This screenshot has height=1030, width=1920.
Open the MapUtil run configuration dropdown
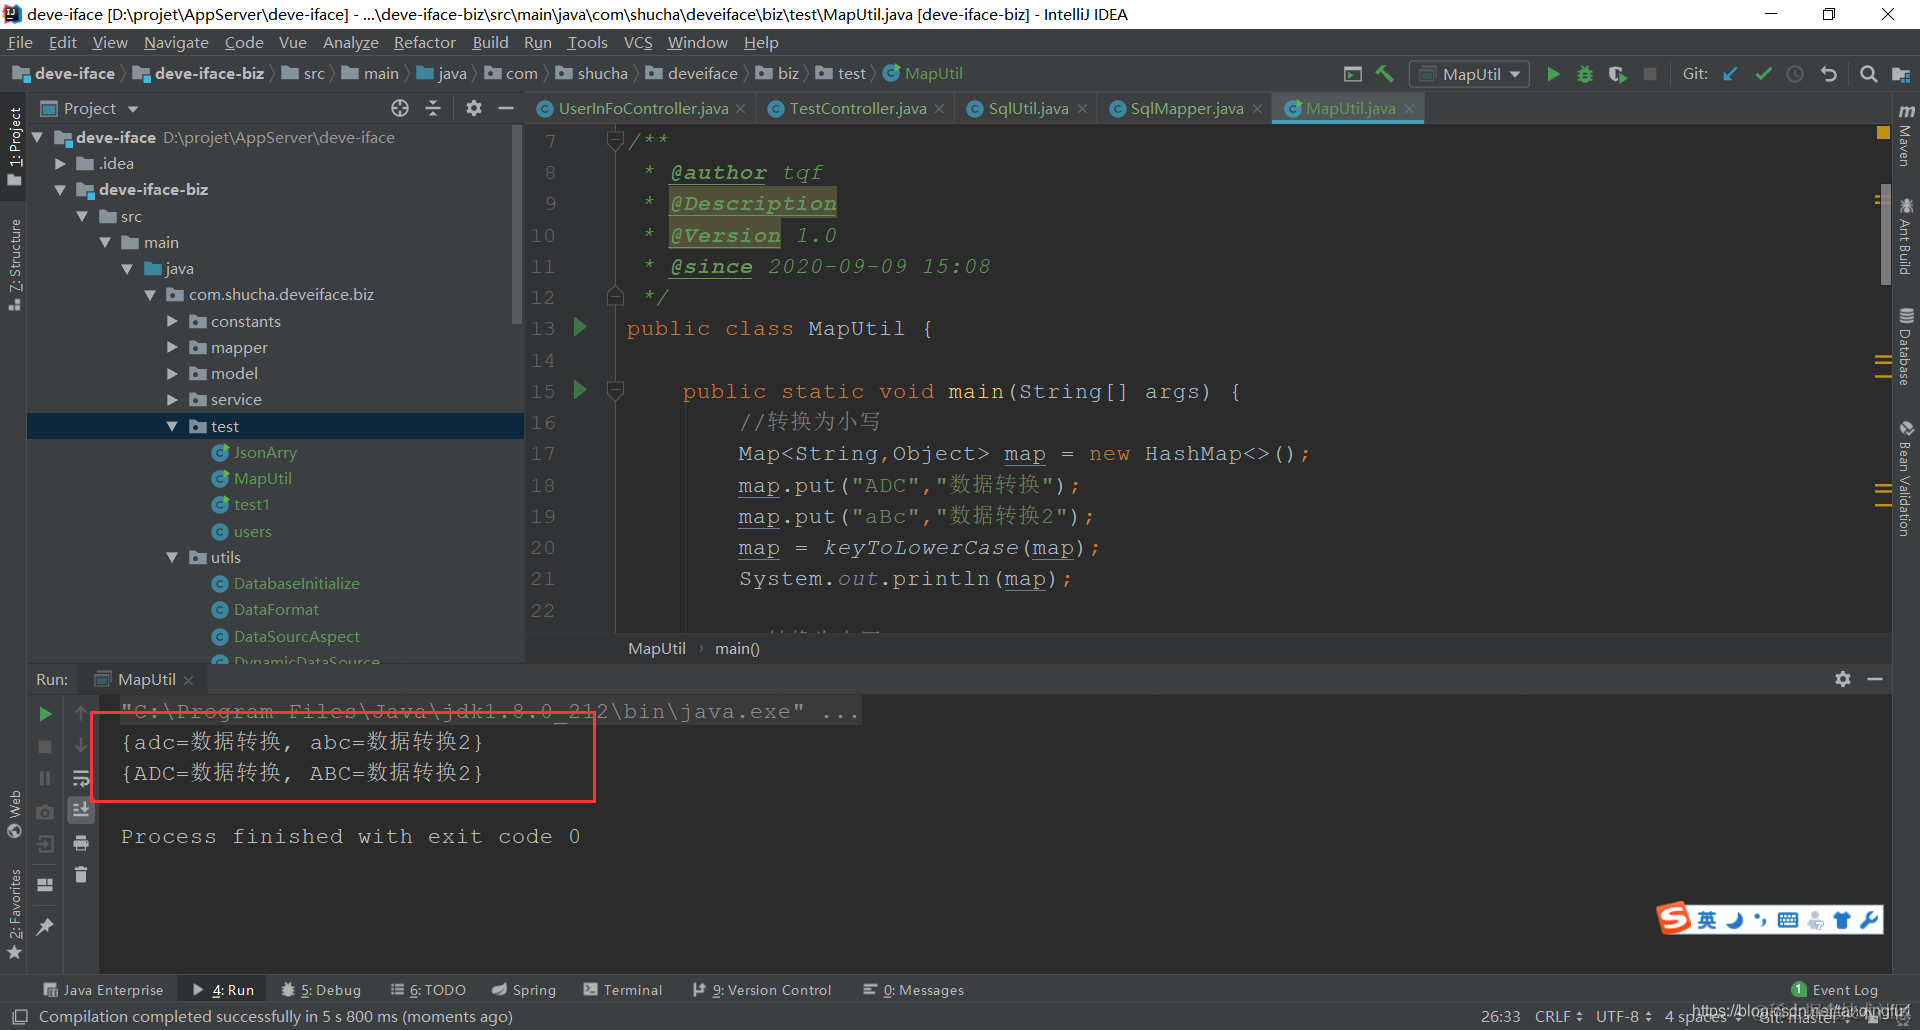1469,74
